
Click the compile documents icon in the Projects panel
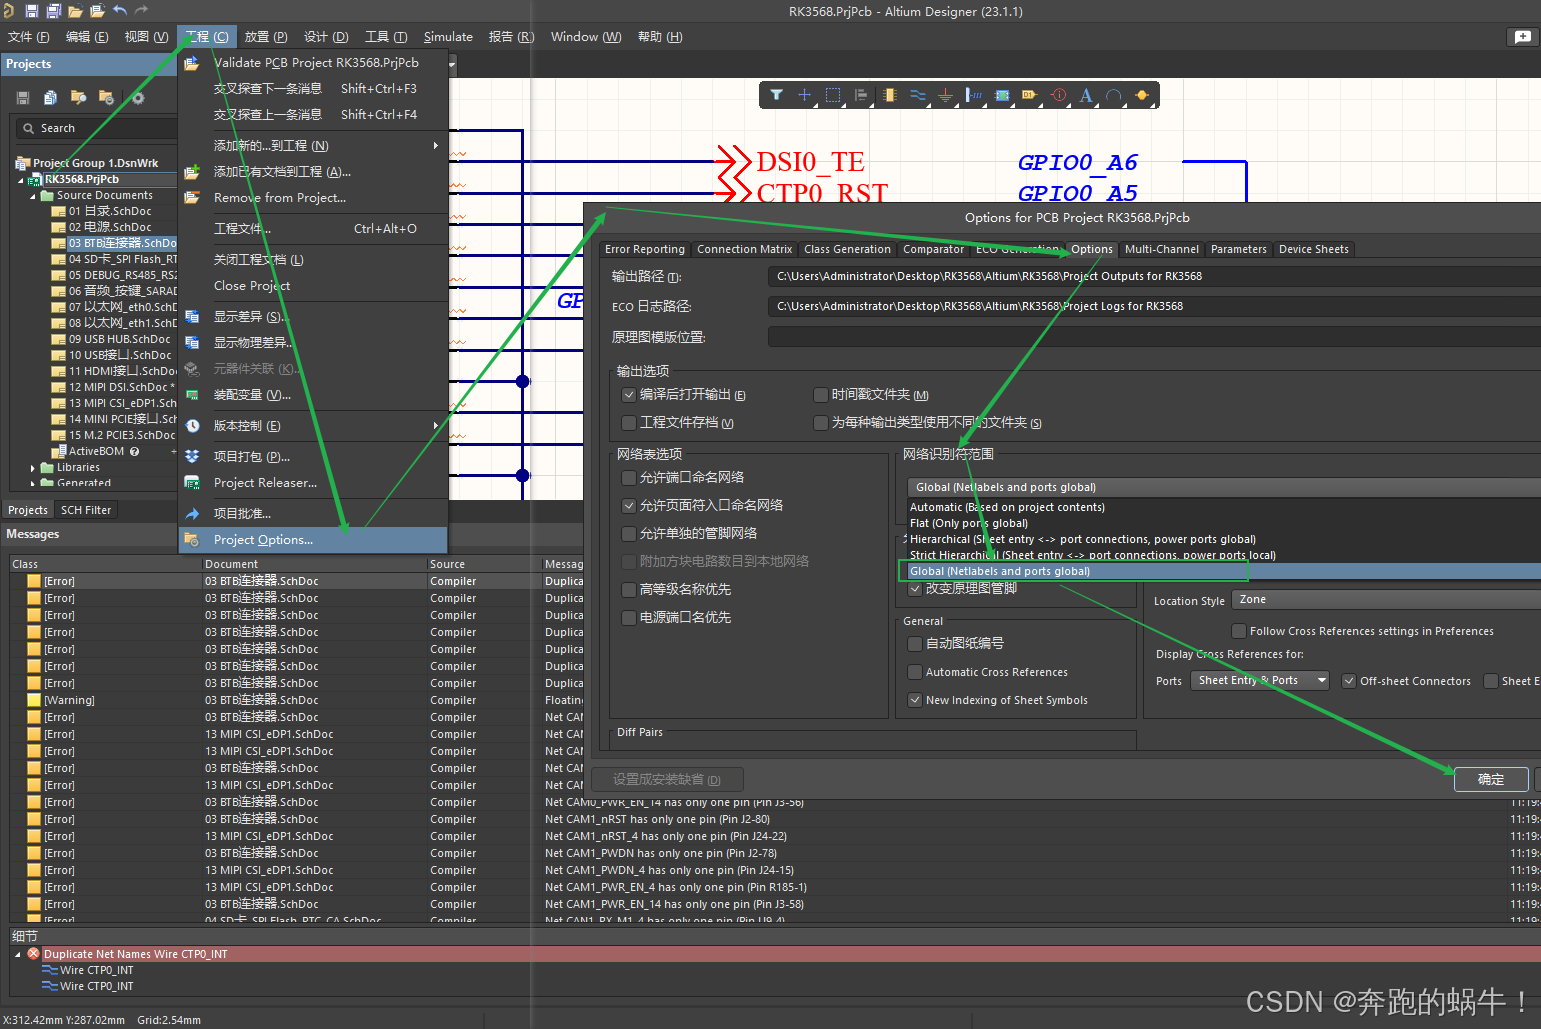click(x=50, y=97)
